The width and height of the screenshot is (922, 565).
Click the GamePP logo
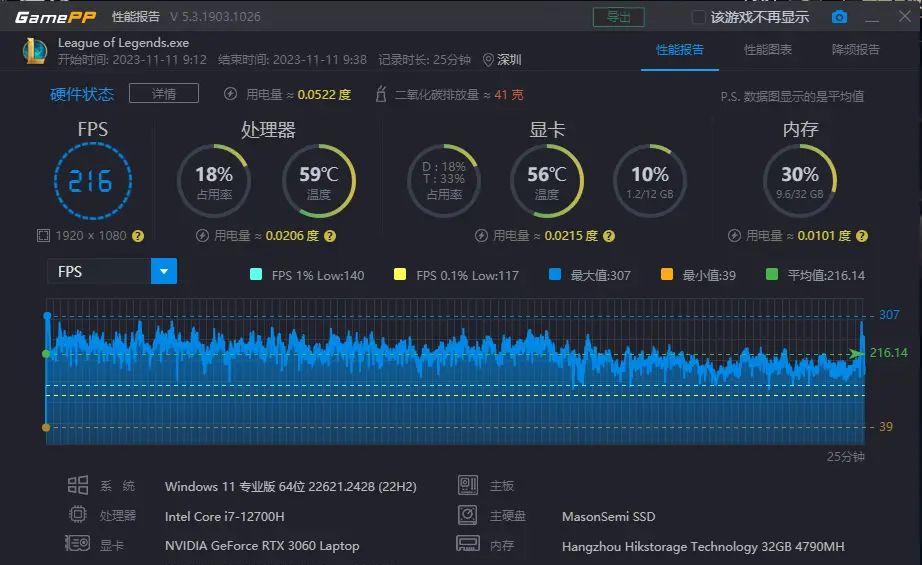(x=55, y=17)
